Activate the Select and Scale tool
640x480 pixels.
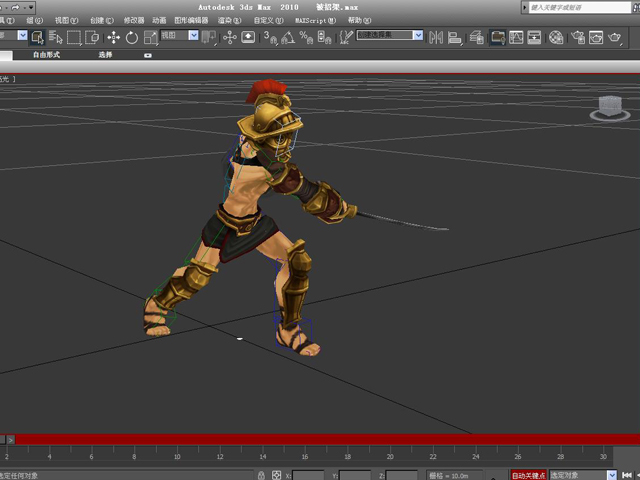150,38
